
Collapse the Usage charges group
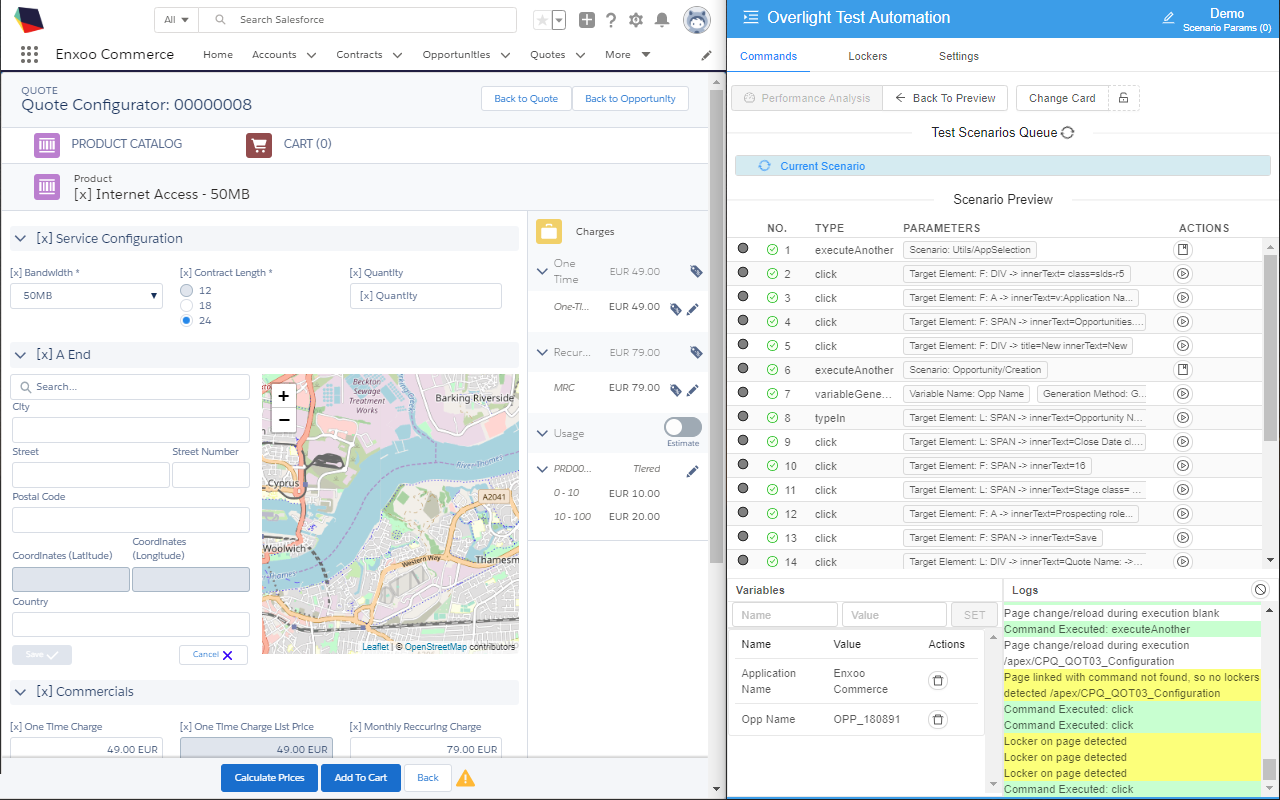point(542,434)
